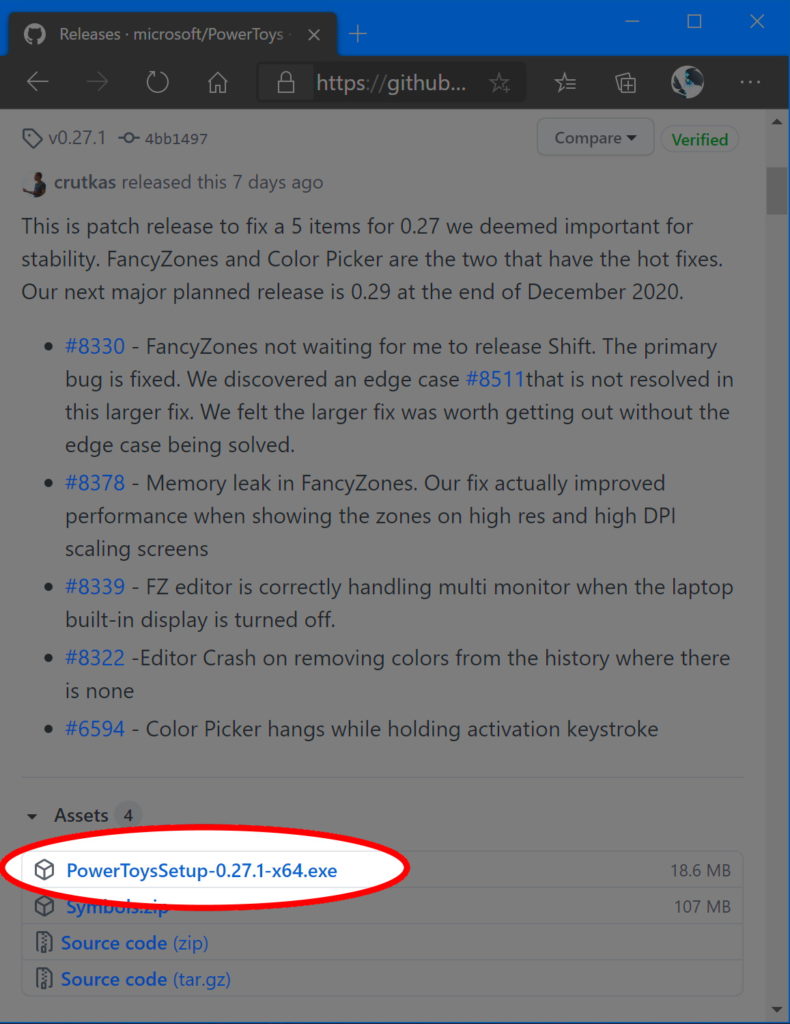
Task: Go back using the browser back arrow
Action: (38, 82)
